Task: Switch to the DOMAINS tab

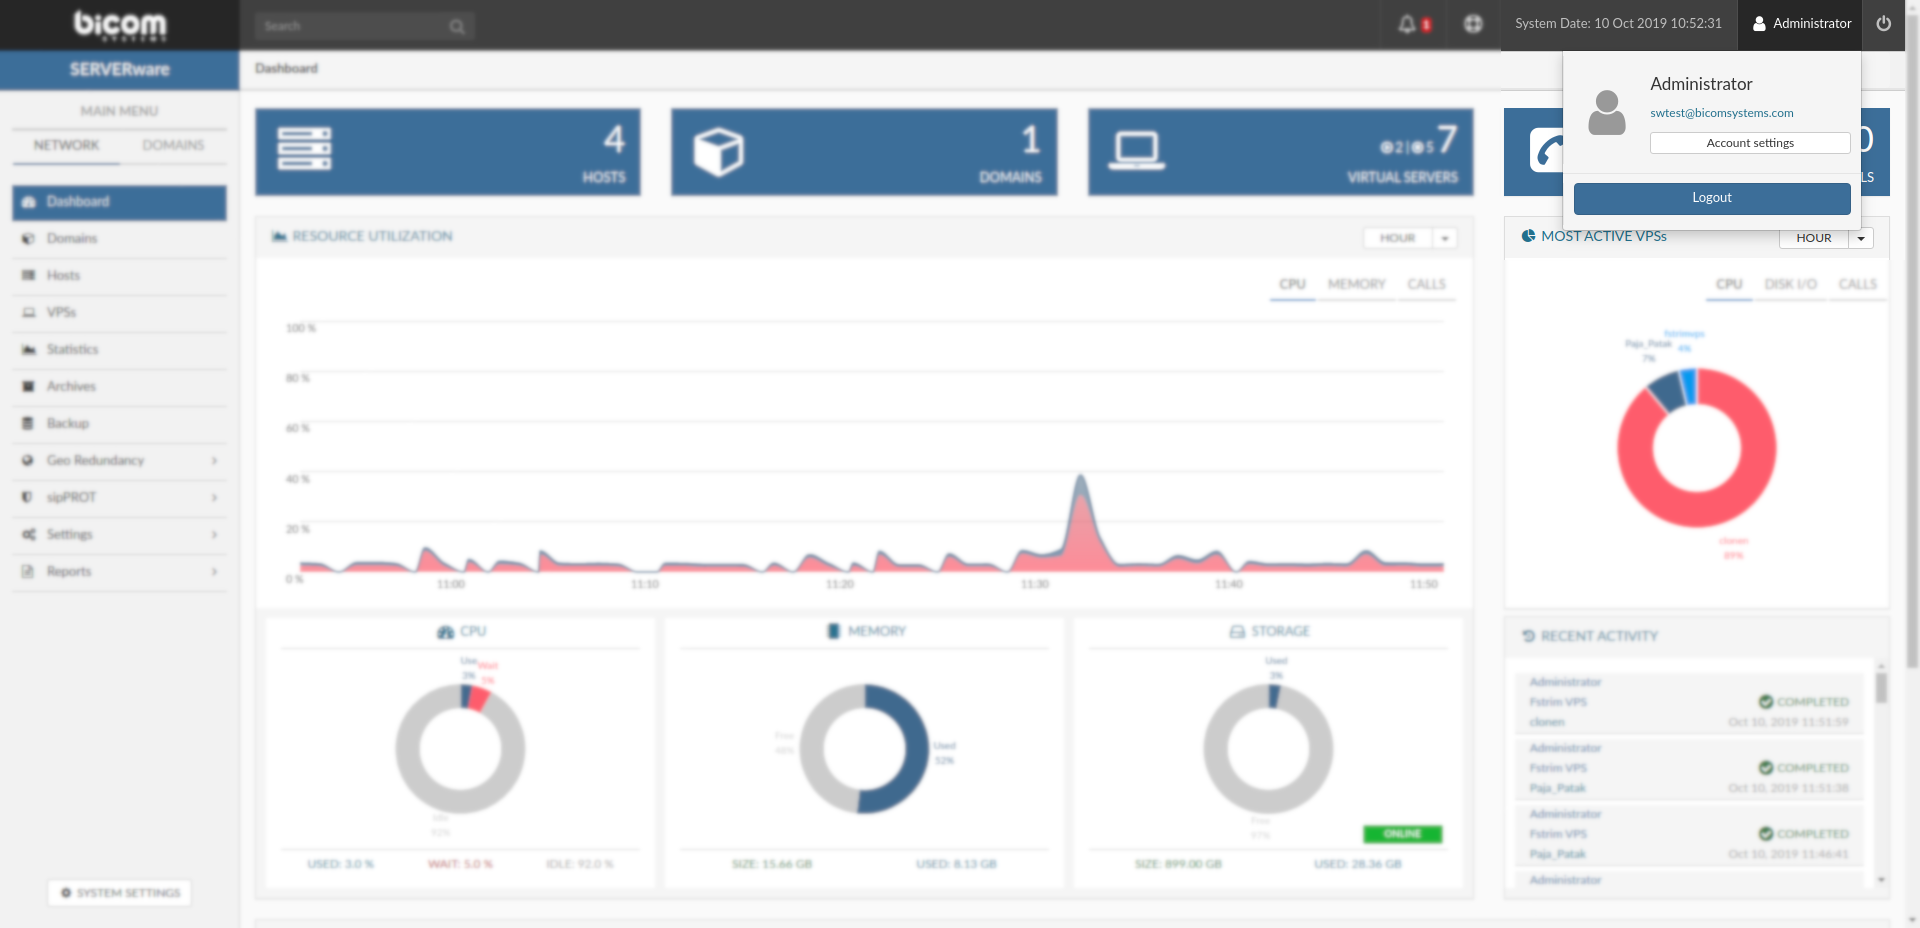Action: coord(173,145)
